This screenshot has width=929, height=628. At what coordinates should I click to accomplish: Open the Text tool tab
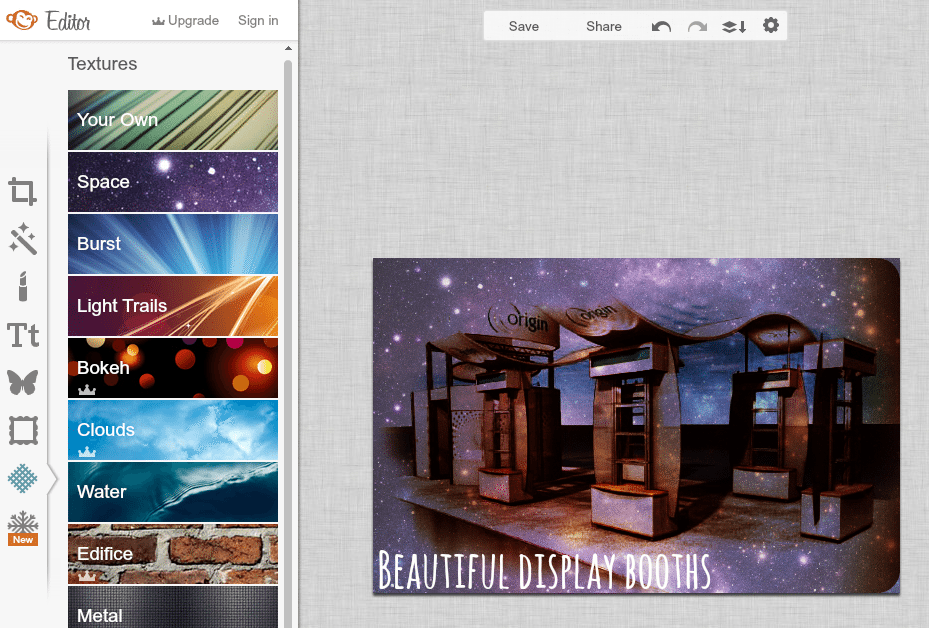click(x=23, y=335)
